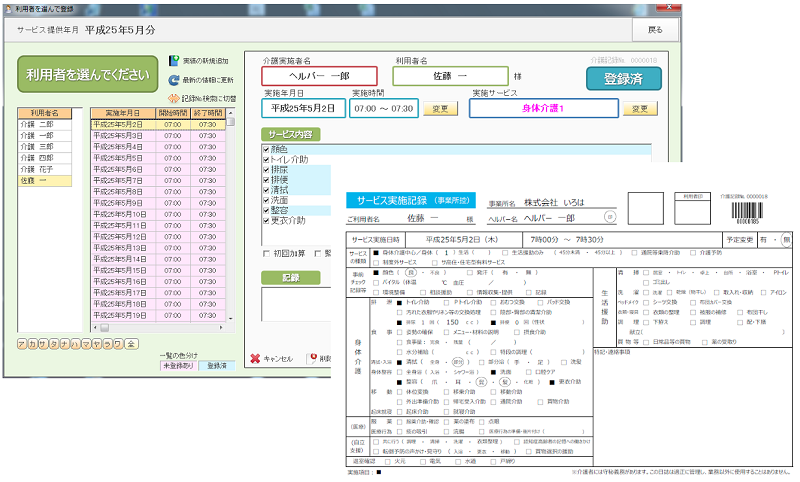Click the horizontal scrollbar left arrow

coord(95,327)
